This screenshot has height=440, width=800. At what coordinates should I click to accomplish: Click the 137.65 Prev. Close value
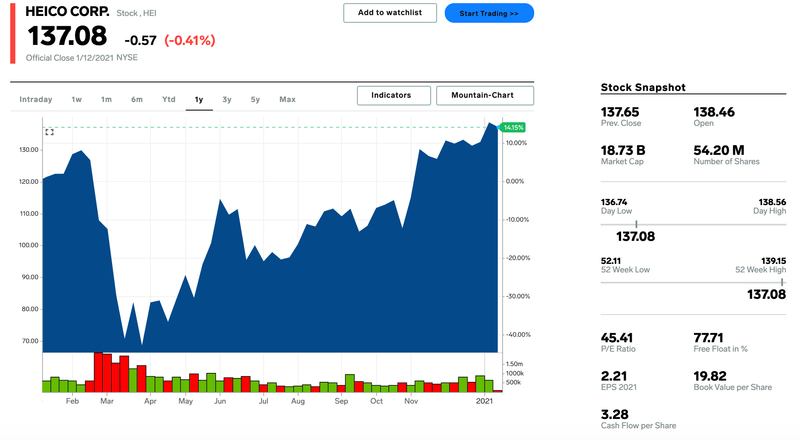coord(619,112)
